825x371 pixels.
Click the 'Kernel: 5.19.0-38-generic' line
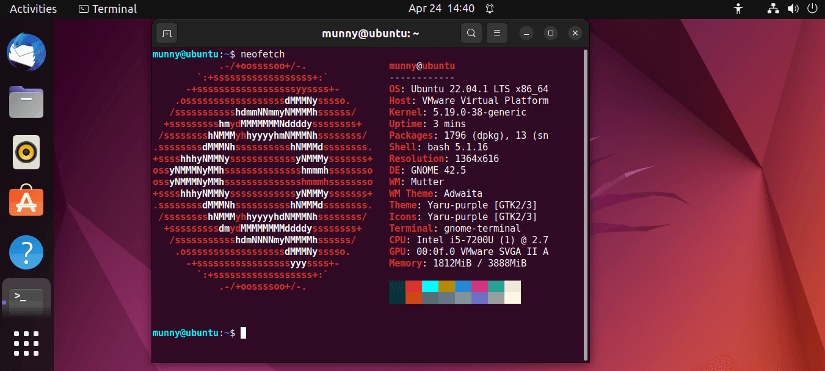tap(458, 112)
